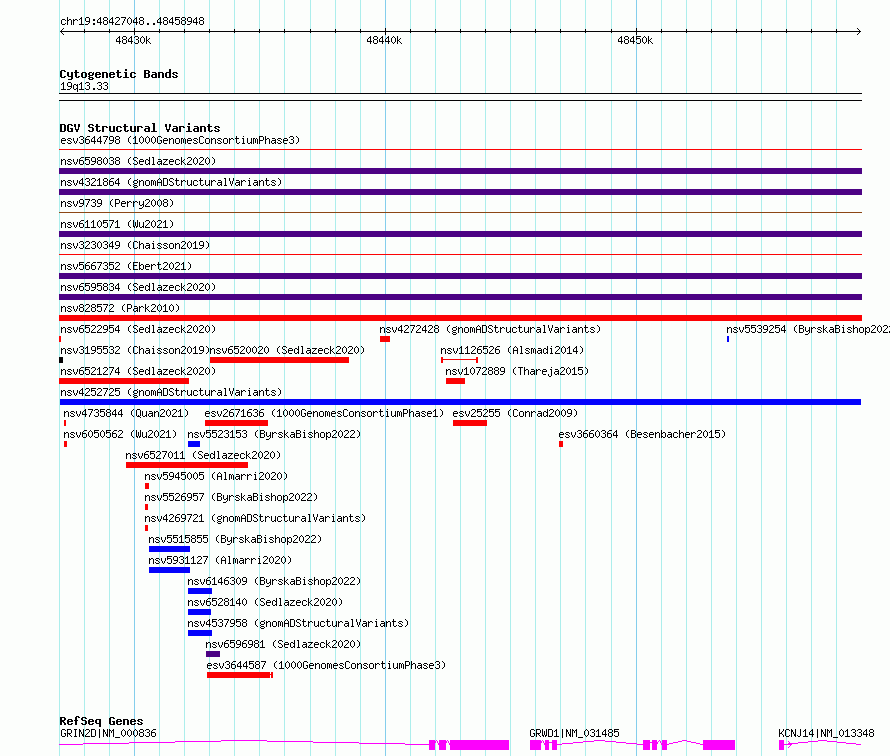Click nsv5526957 ByrskaBishop2022 label
Screen dimensions: 890x756
231,497
